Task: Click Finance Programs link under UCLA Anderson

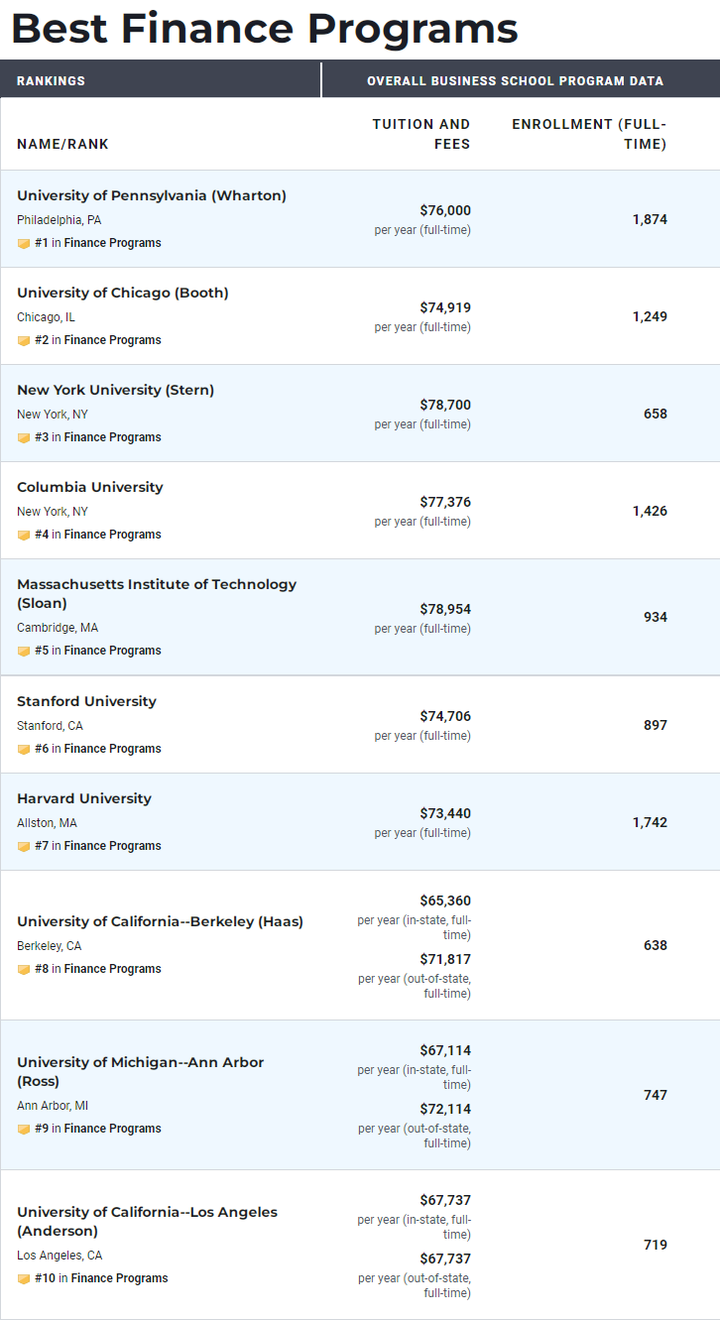Action: 119,1278
